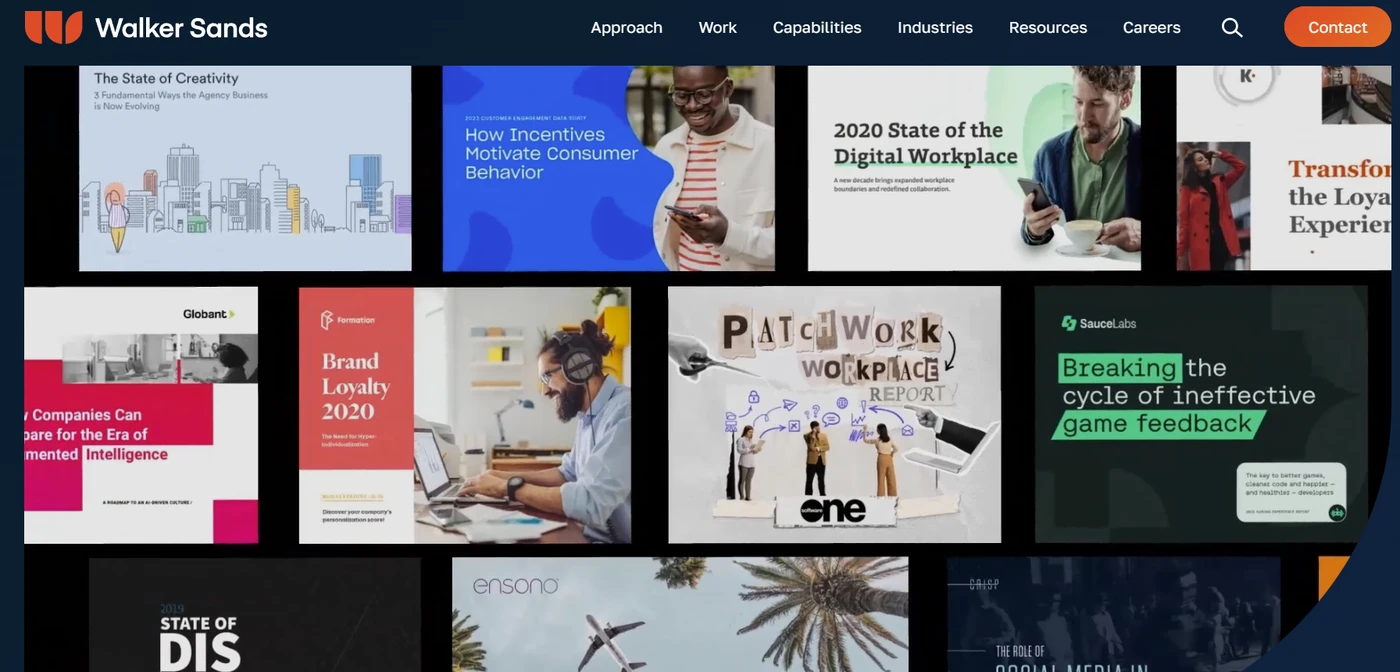Open How Incentives Motivate Consumer Behavior card
The height and width of the screenshot is (672, 1400).
(x=608, y=168)
